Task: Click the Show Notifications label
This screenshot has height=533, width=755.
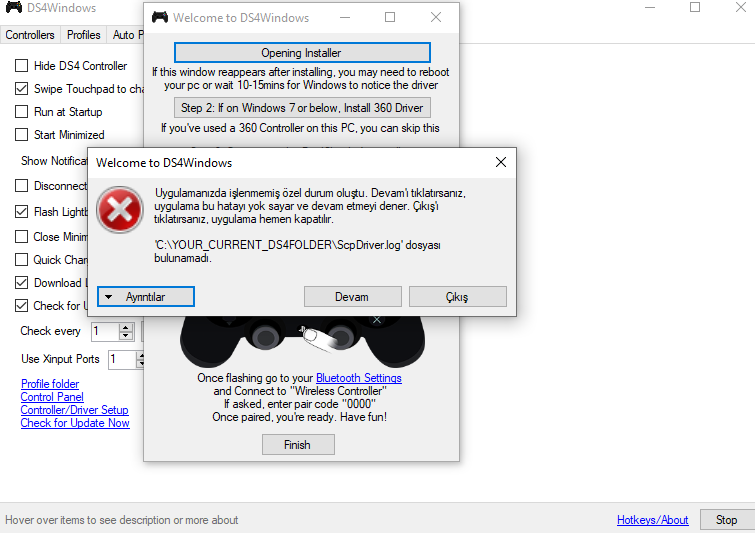Action: click(54, 161)
